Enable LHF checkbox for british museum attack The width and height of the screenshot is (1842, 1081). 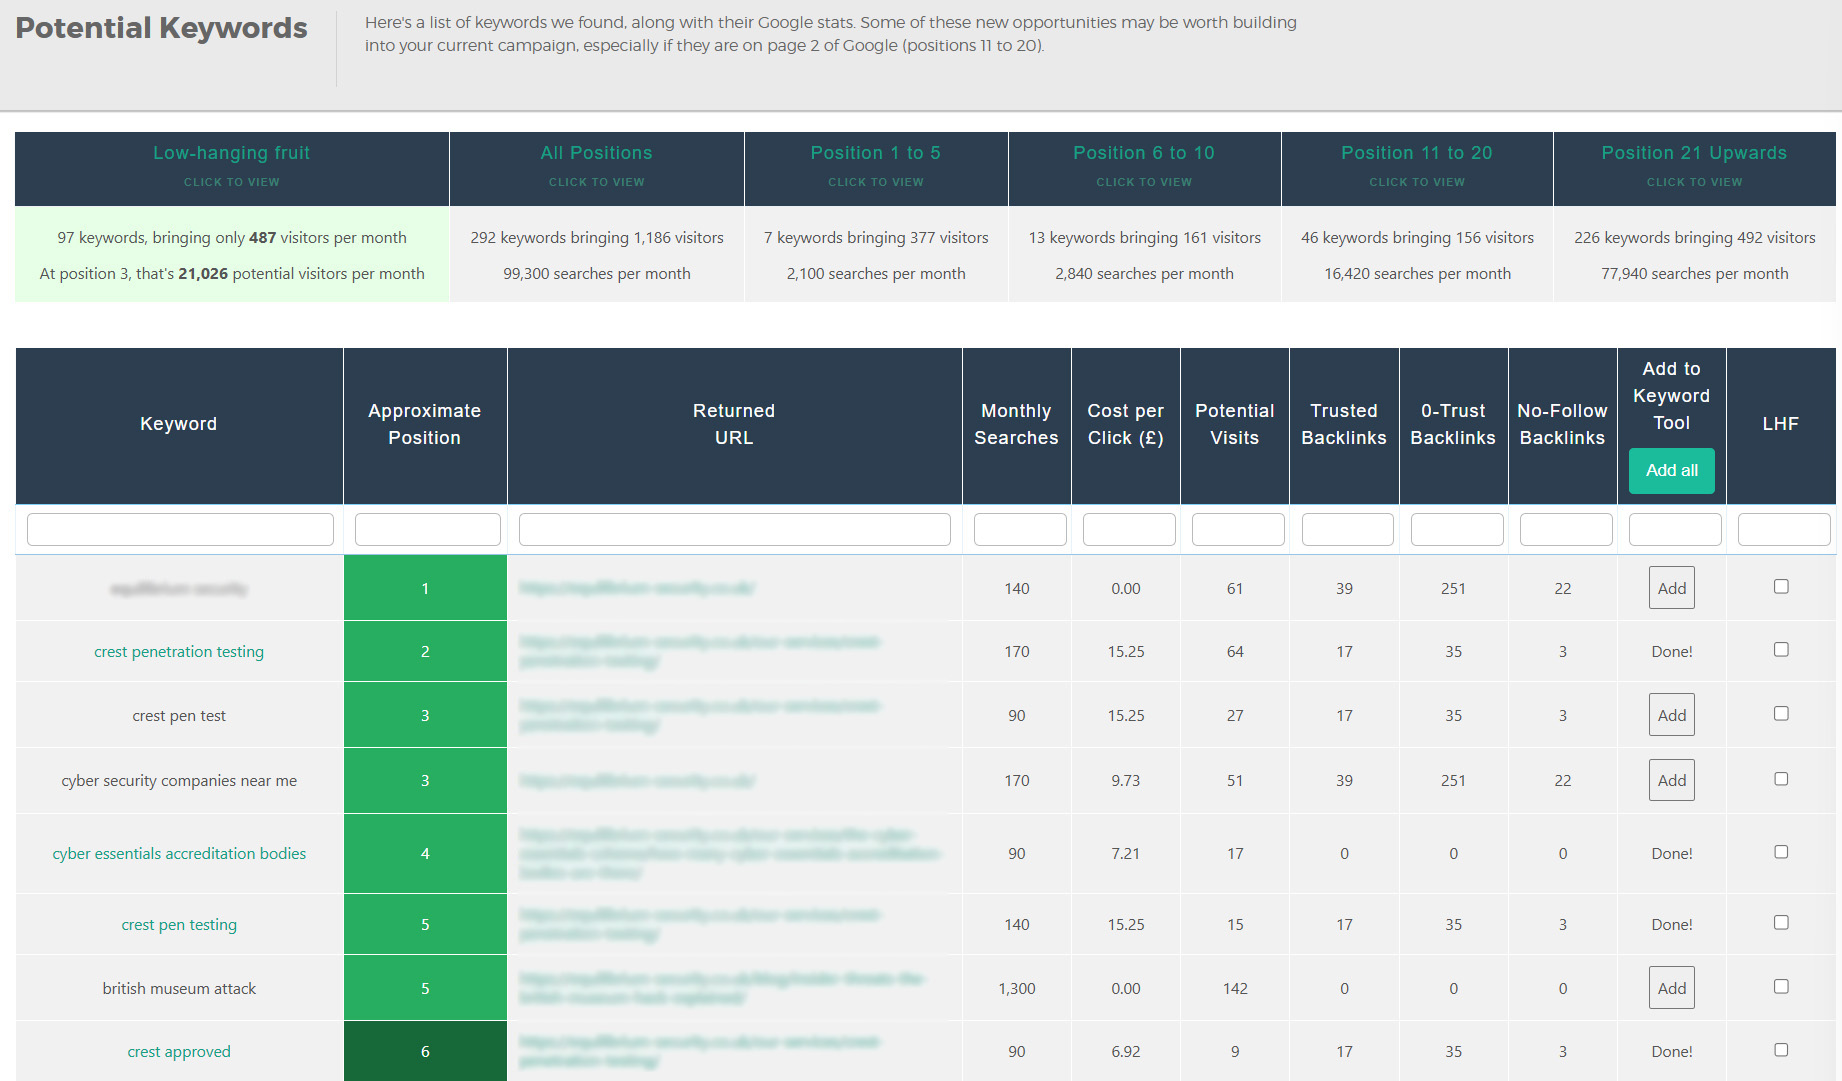point(1781,987)
